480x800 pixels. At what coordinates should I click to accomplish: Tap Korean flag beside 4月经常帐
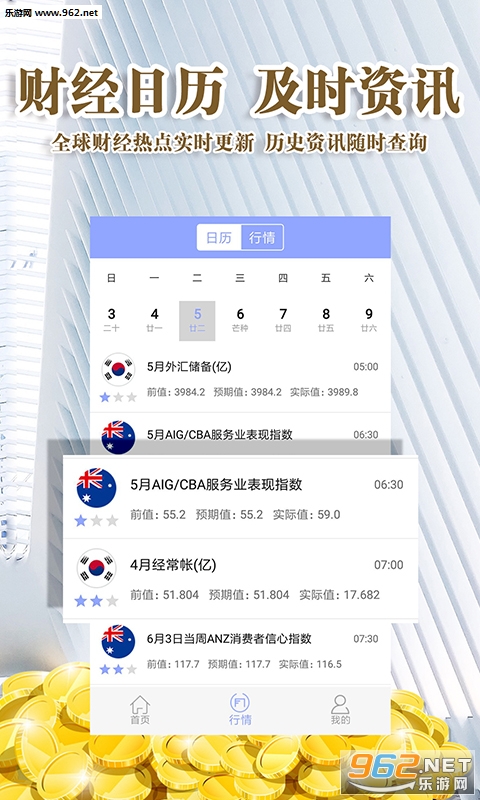click(96, 568)
